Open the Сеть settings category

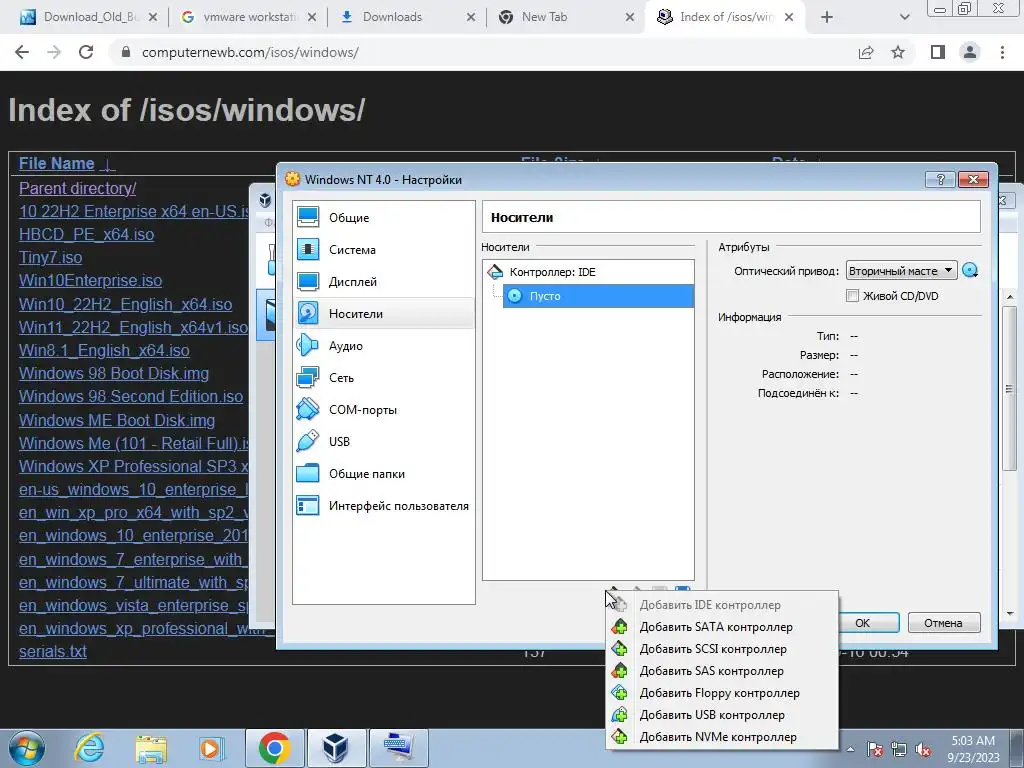point(383,377)
